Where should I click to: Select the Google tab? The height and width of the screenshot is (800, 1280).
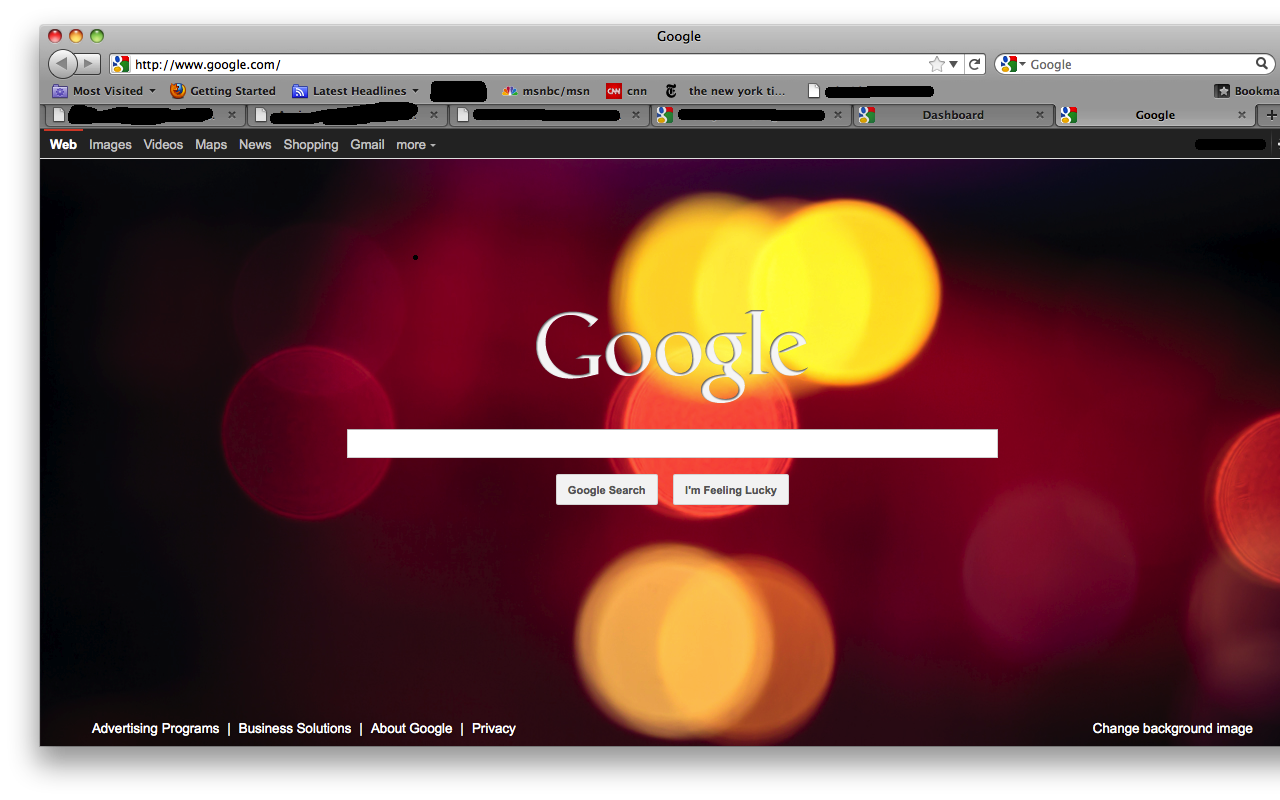[1155, 115]
